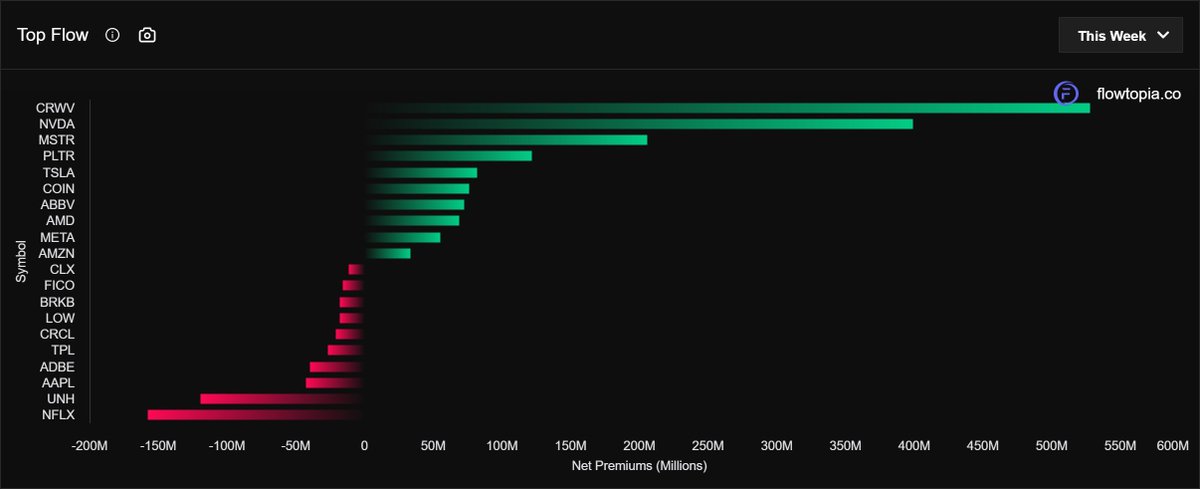The image size is (1200, 489).
Task: Click the camera snapshot icon
Action: [x=147, y=35]
